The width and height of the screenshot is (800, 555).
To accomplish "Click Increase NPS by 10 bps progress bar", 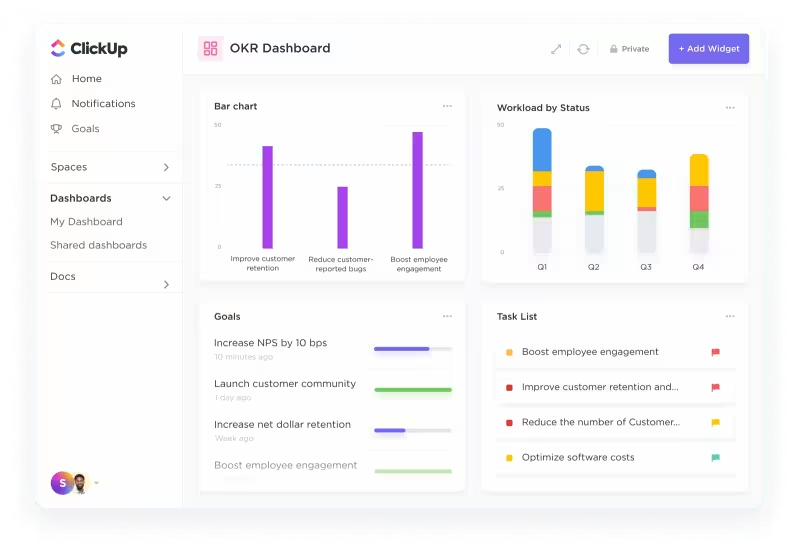I will pyautogui.click(x=413, y=349).
